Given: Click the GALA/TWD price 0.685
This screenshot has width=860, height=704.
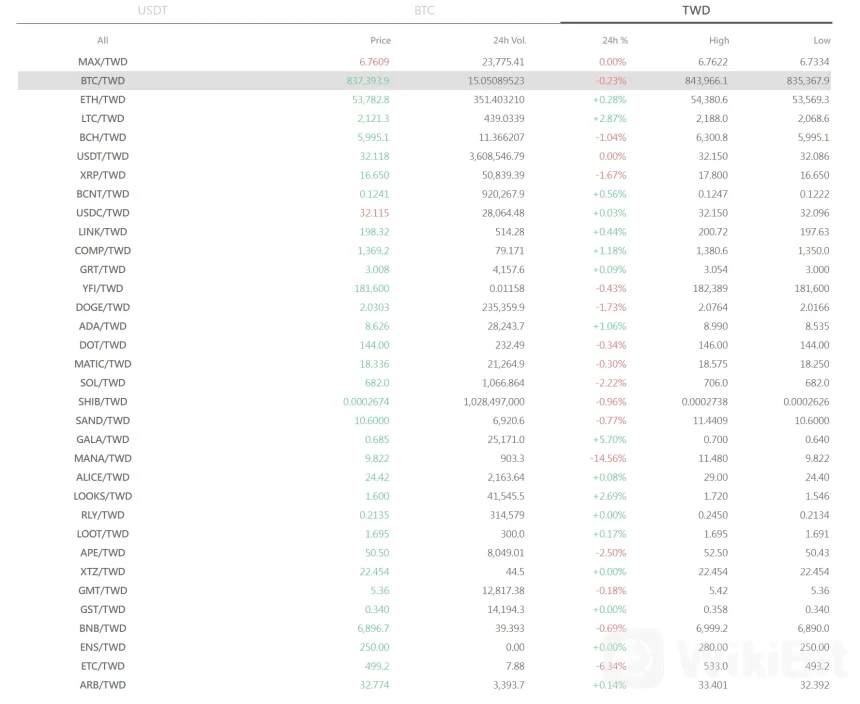Looking at the screenshot, I should click(x=377, y=440).
